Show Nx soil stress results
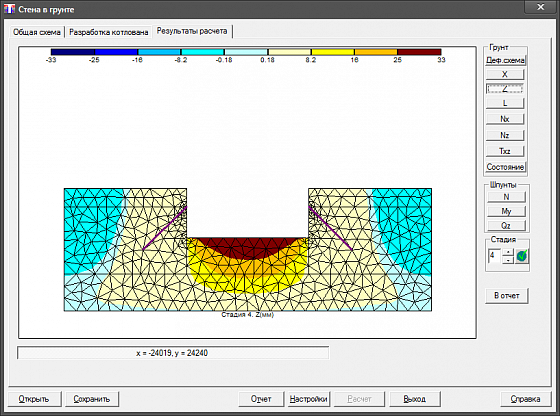Viewport: 560px width, 416px height. [505, 119]
